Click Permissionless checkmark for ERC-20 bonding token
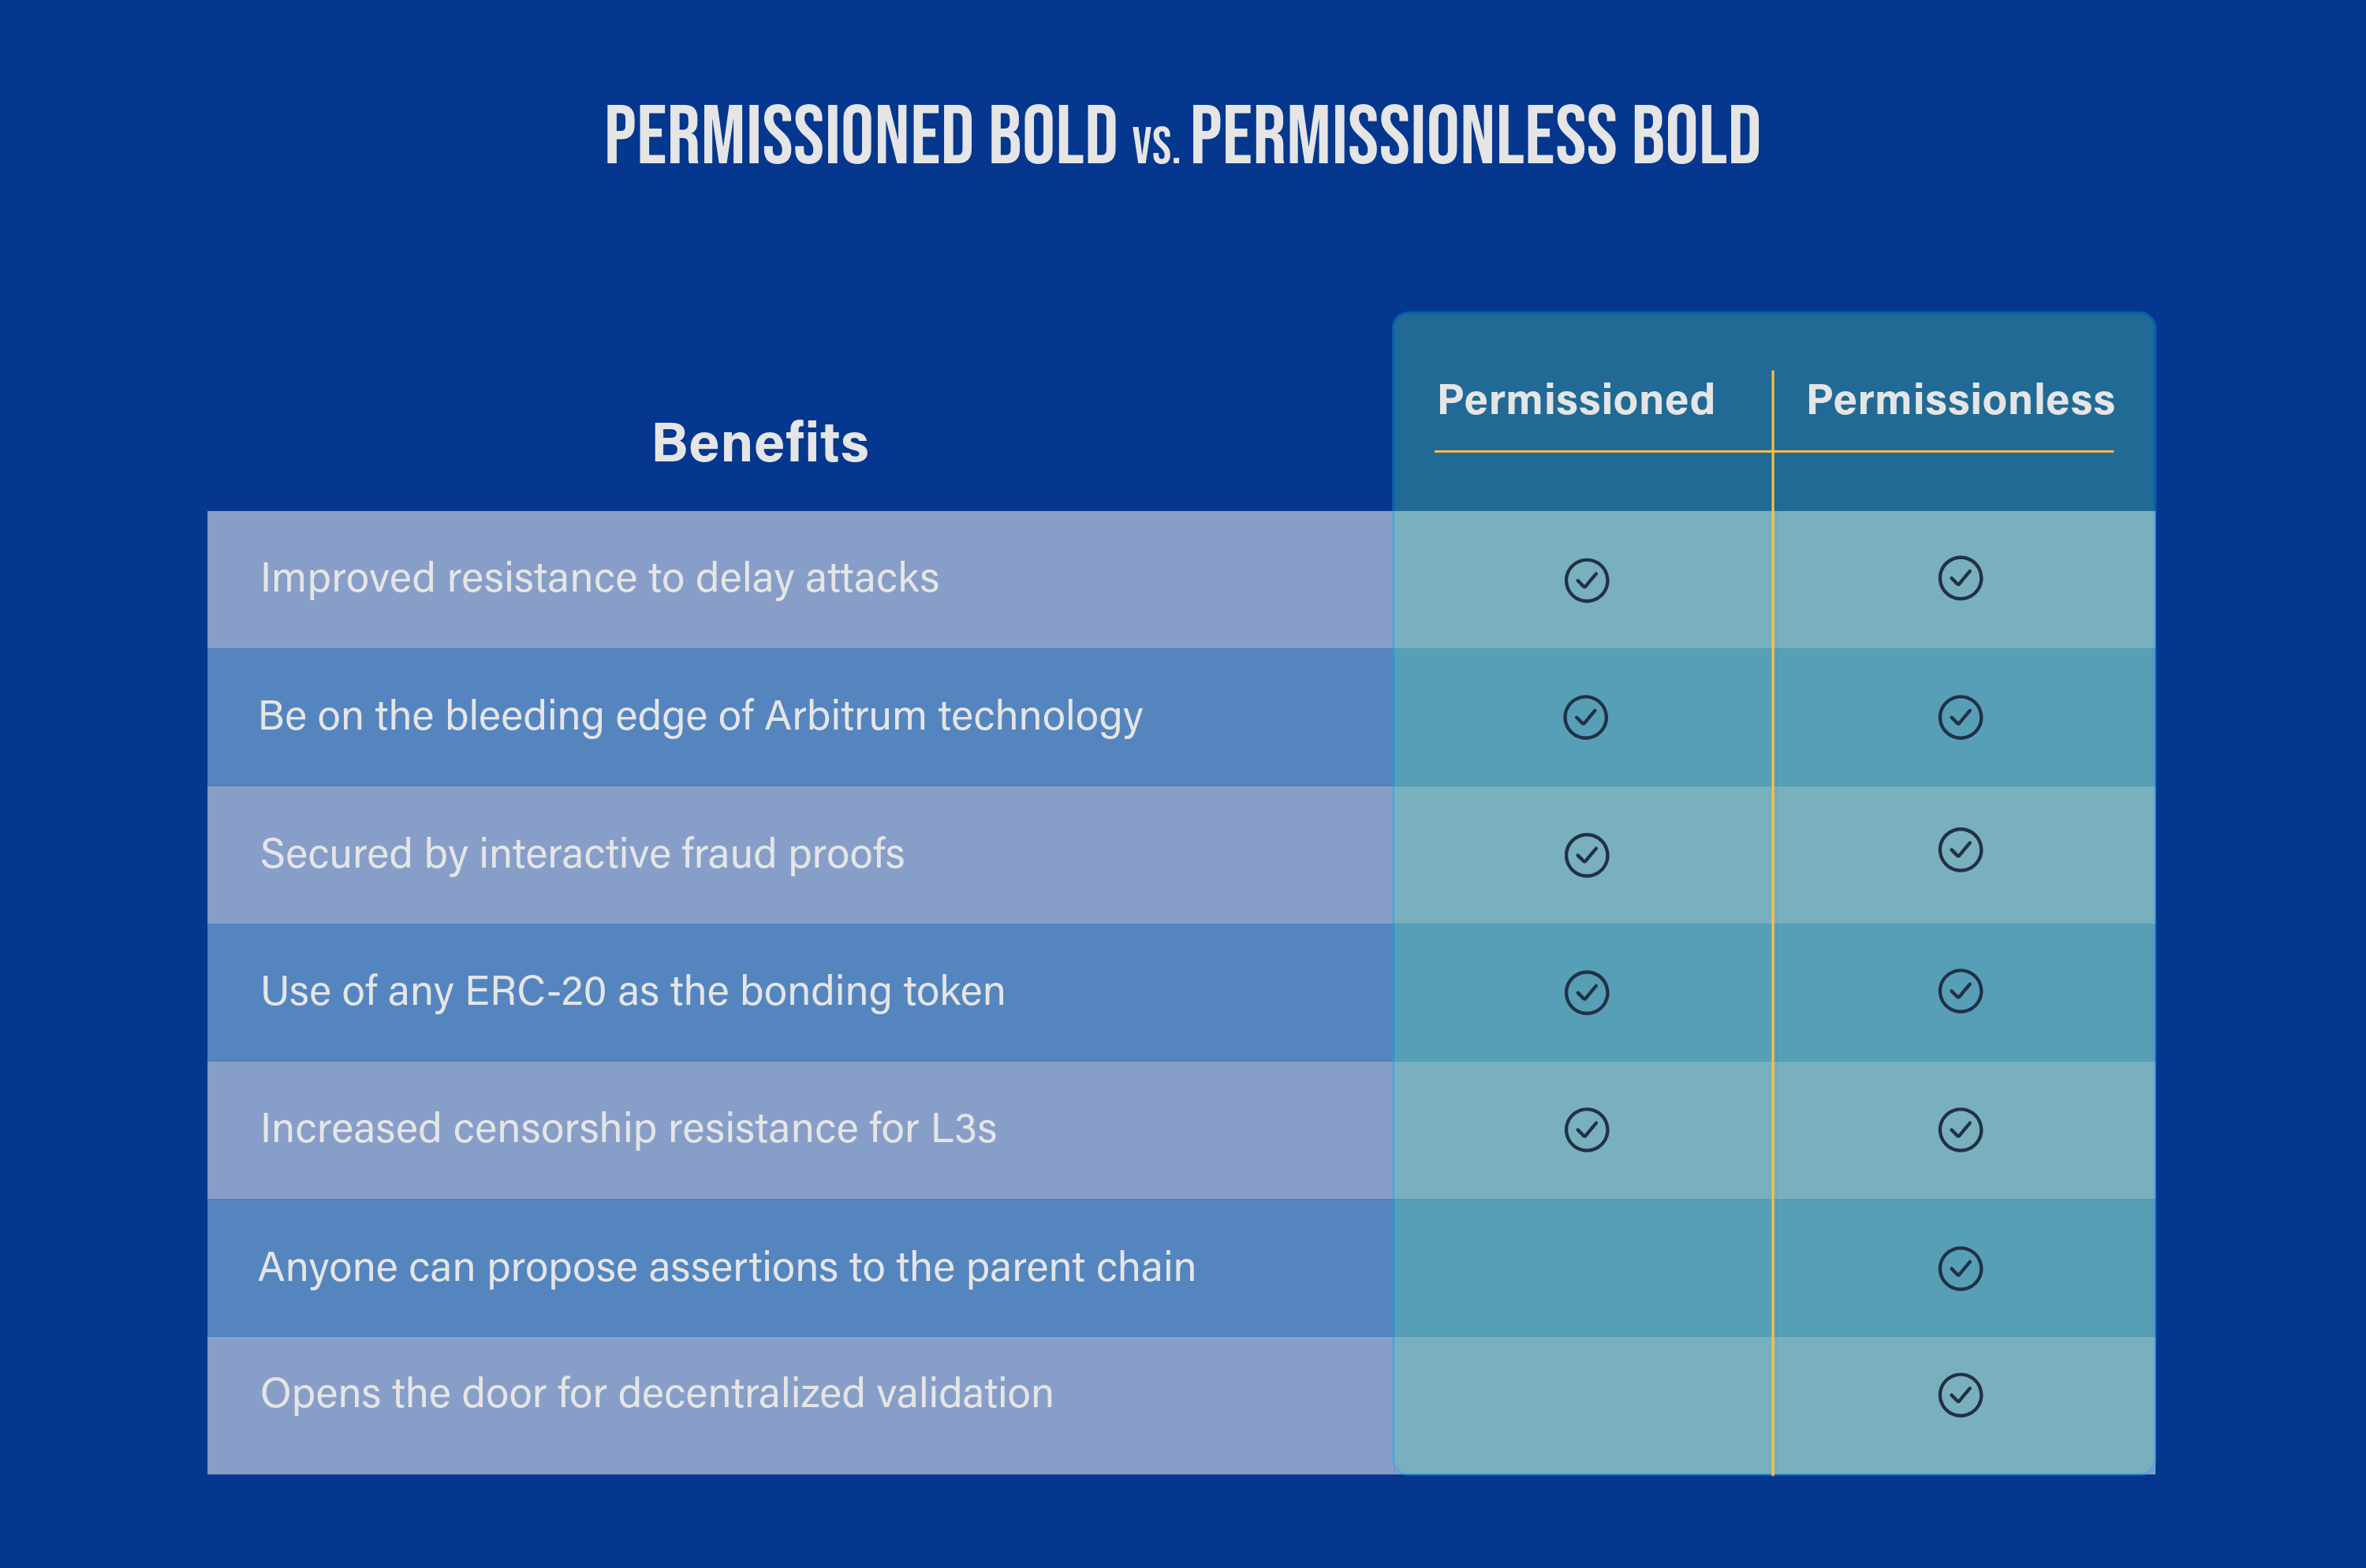2366x1568 pixels. point(1960,991)
